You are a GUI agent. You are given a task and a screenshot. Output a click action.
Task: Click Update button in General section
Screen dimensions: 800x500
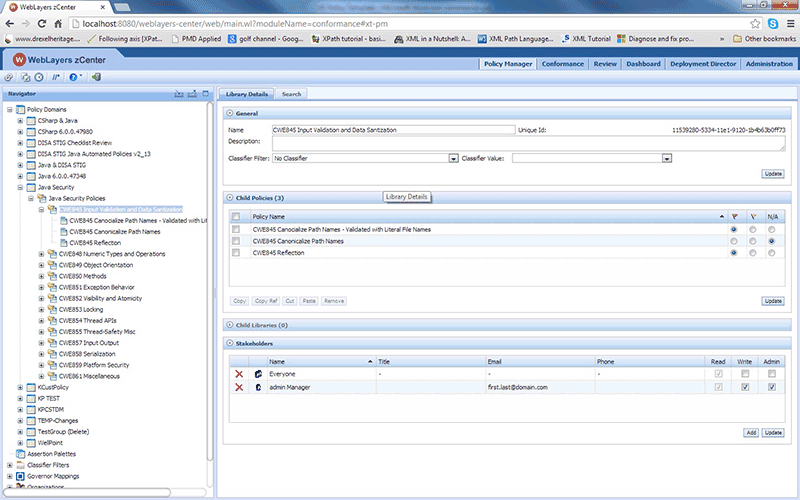(x=773, y=173)
